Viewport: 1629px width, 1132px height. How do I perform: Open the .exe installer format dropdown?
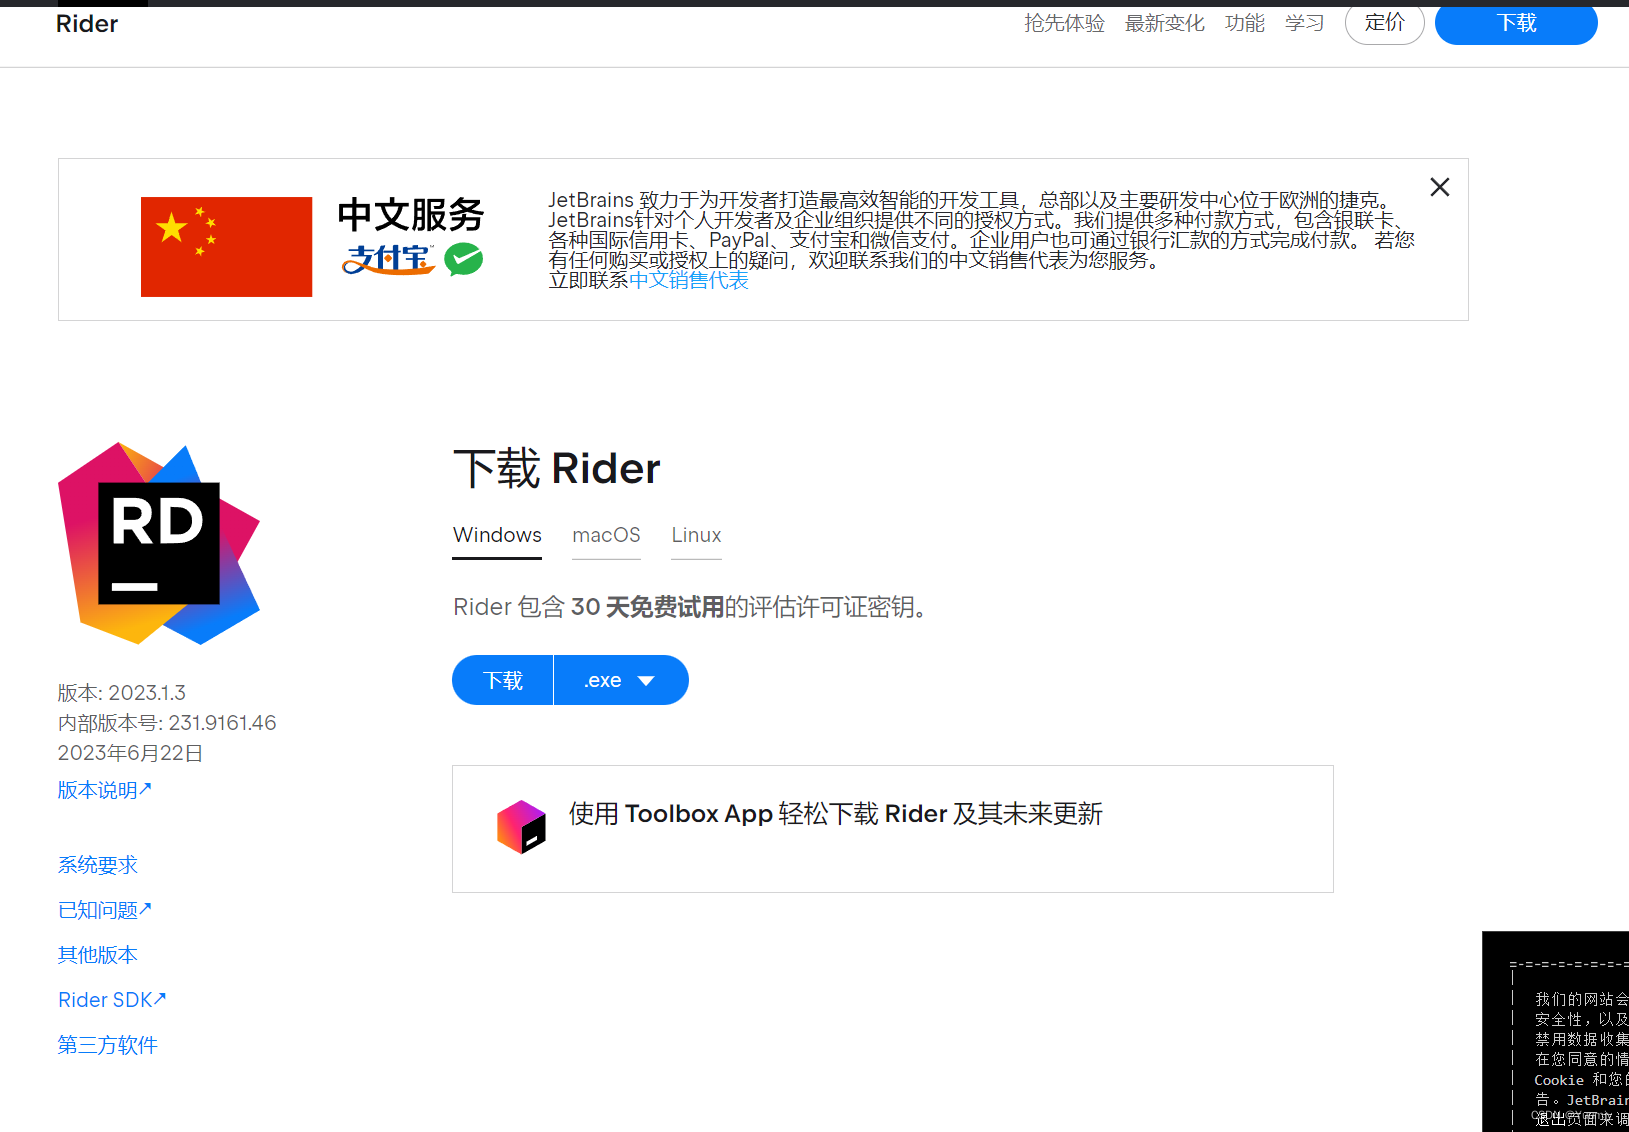click(620, 680)
